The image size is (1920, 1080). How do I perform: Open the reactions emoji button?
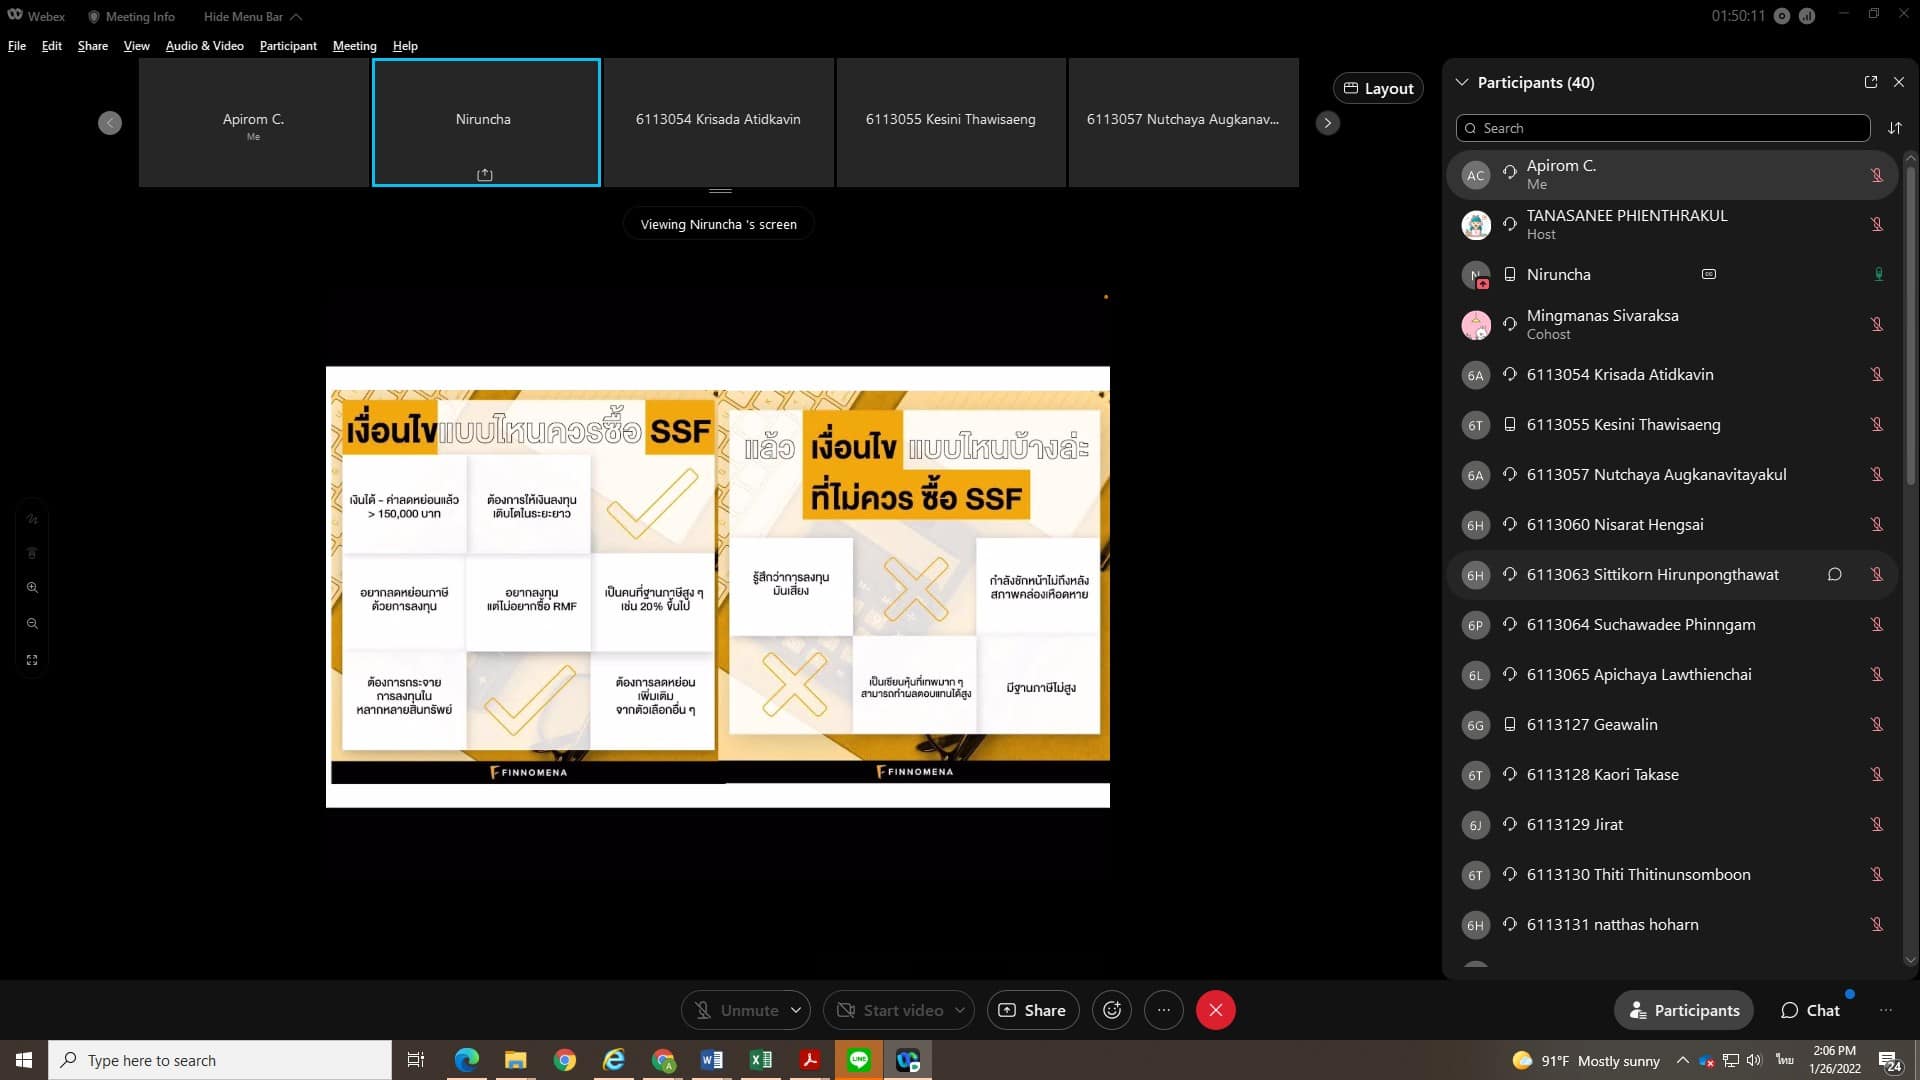(1112, 1010)
